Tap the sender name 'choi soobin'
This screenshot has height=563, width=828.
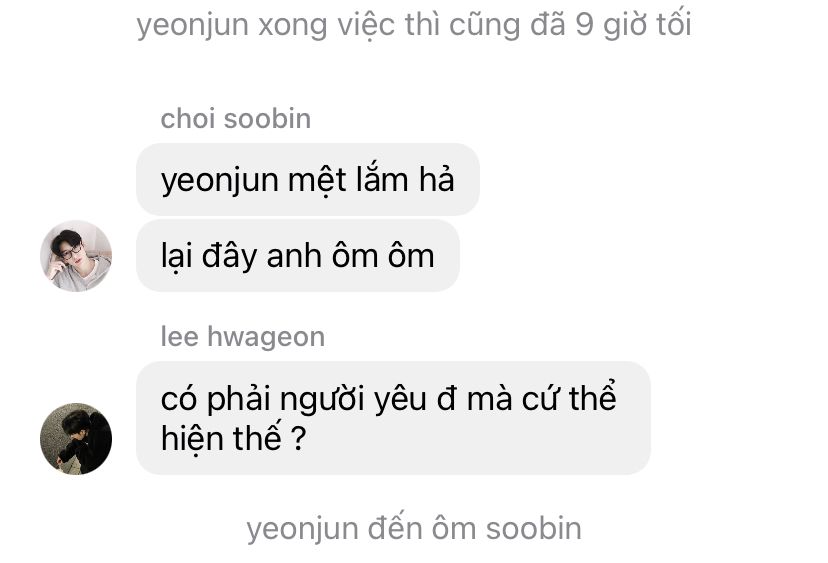236,118
